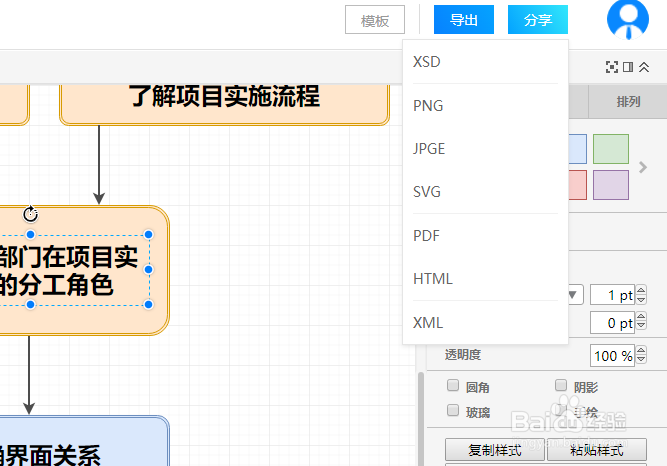Export as JPGE image
Viewport: 667px width, 466px height.
click(485, 149)
